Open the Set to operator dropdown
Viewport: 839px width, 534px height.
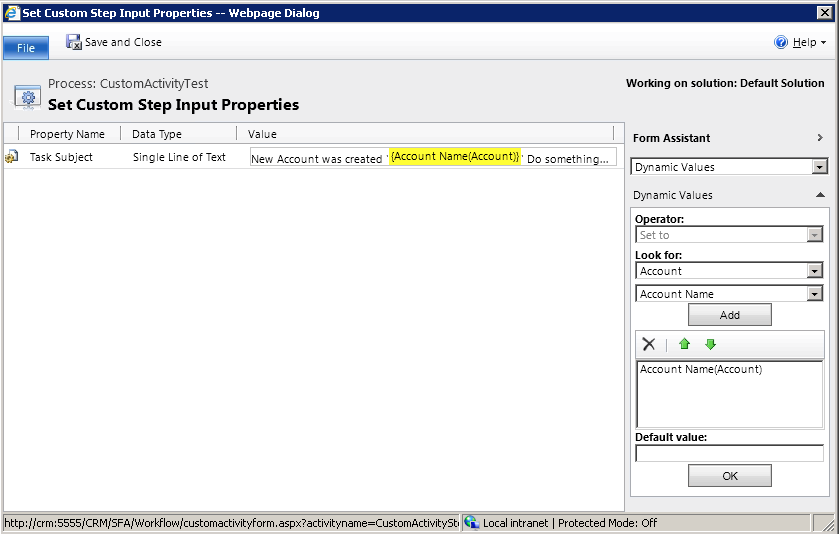(x=814, y=235)
